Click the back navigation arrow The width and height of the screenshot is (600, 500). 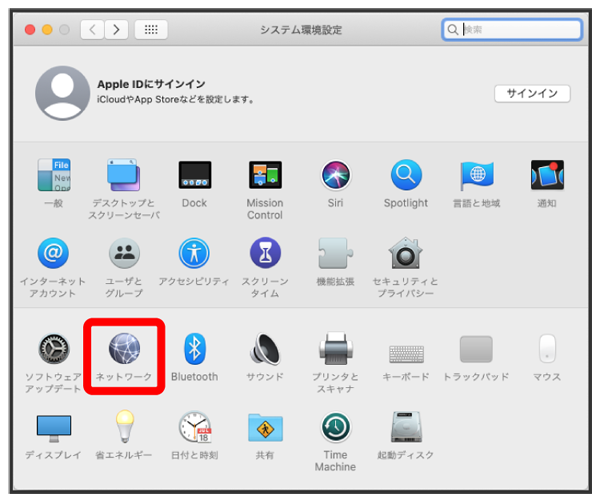pyautogui.click(x=94, y=30)
